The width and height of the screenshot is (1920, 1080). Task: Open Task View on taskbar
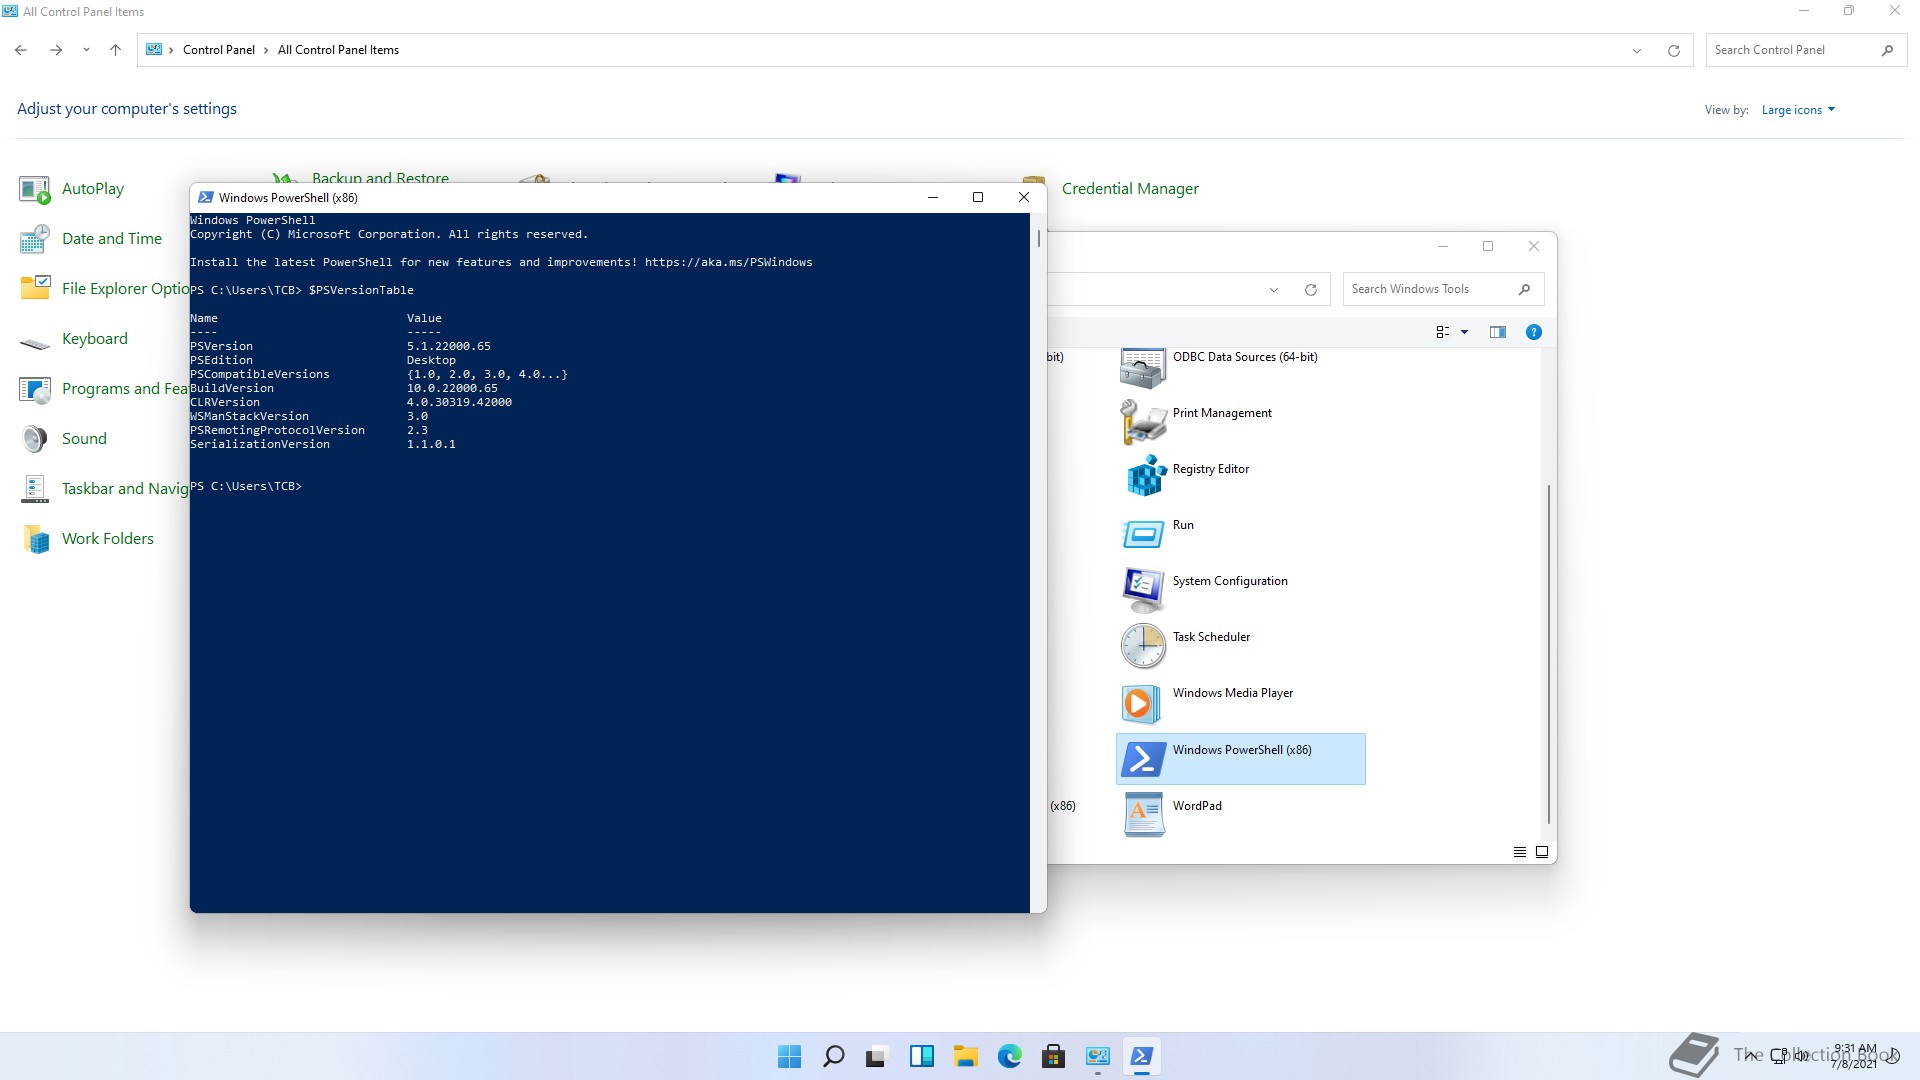877,1056
